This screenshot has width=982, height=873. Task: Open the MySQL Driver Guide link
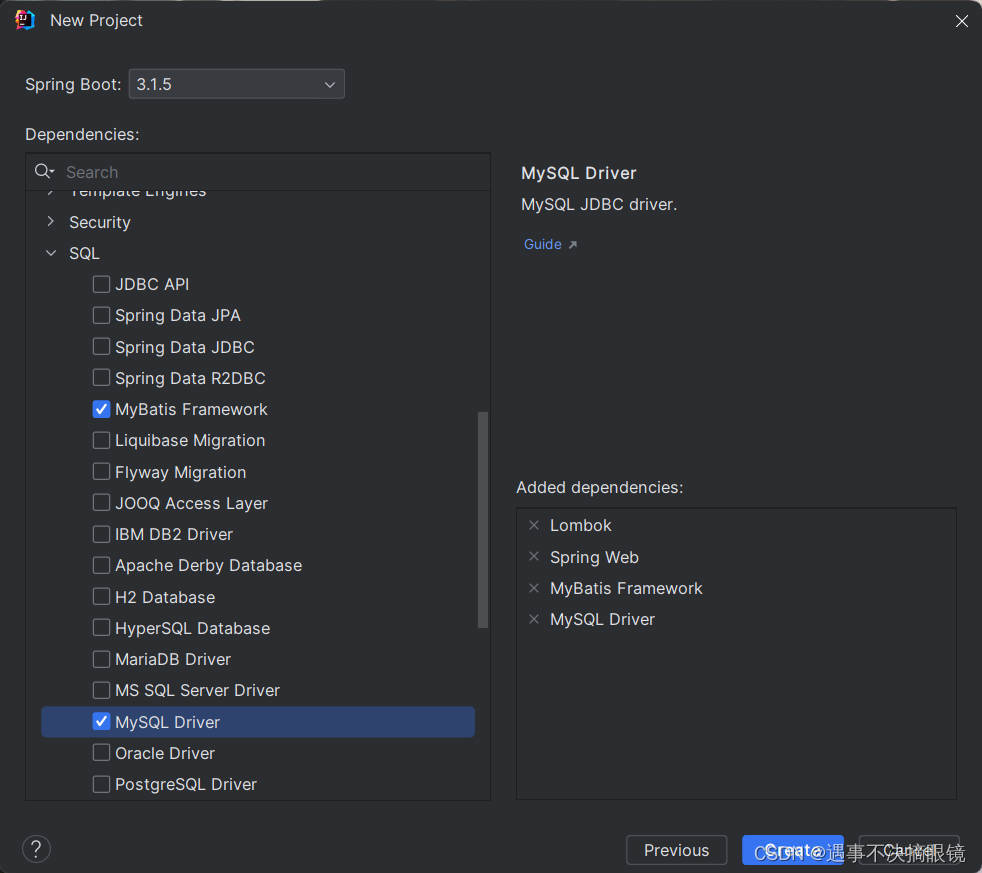[541, 244]
